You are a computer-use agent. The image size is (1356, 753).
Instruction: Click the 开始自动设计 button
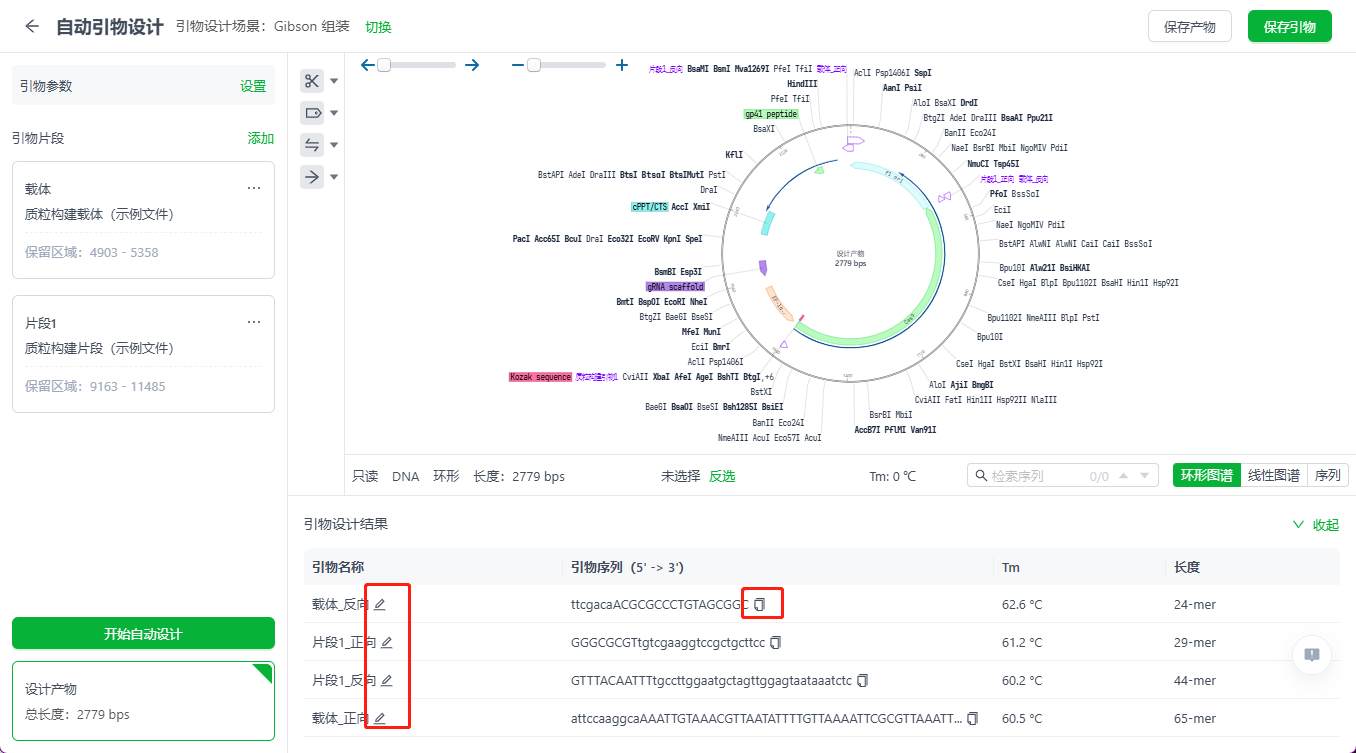[143, 634]
